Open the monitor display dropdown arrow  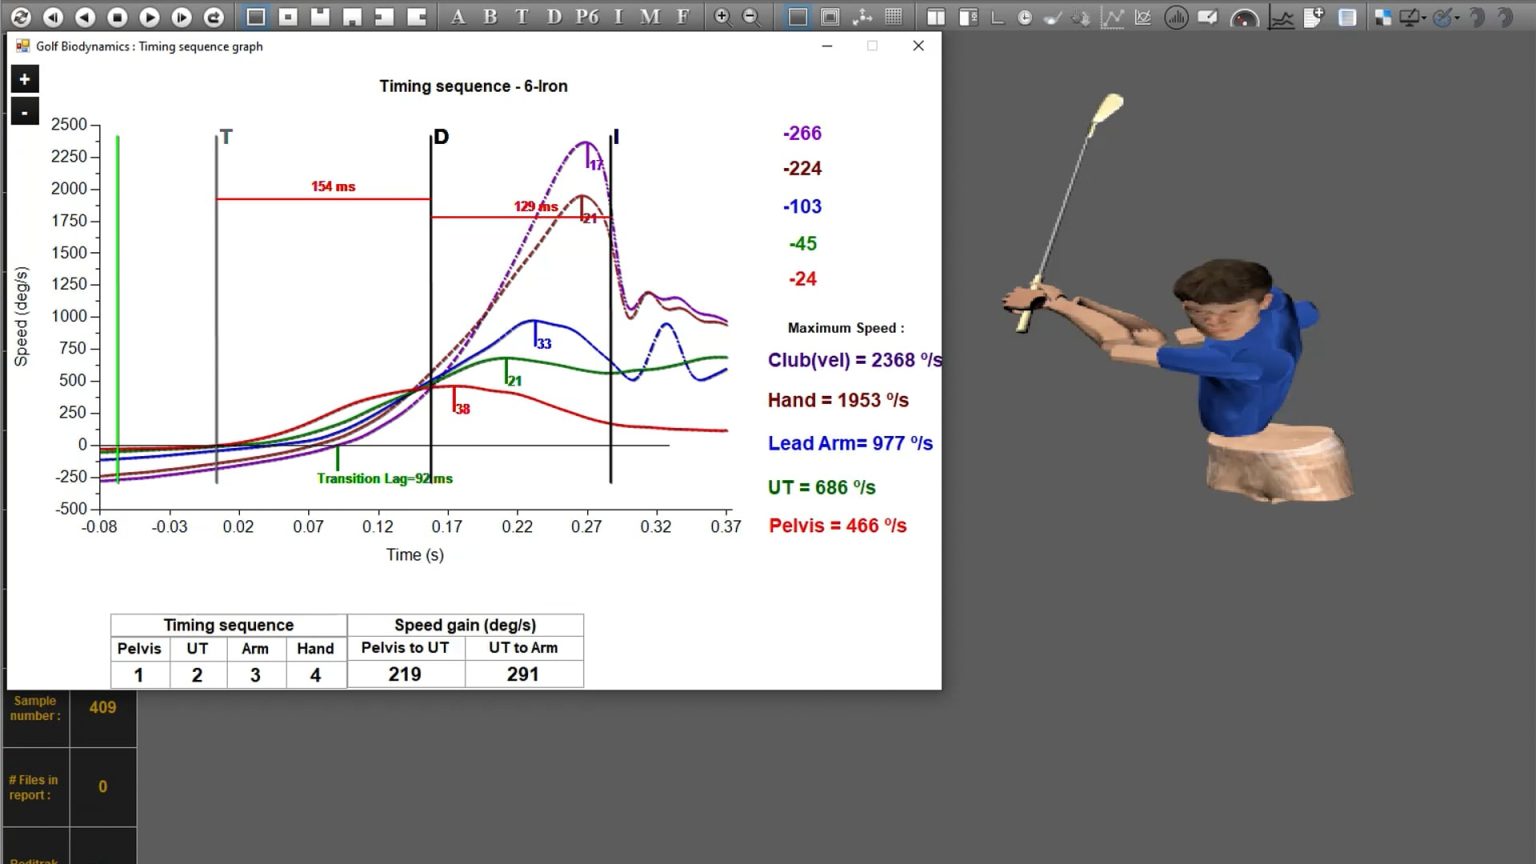click(1423, 17)
